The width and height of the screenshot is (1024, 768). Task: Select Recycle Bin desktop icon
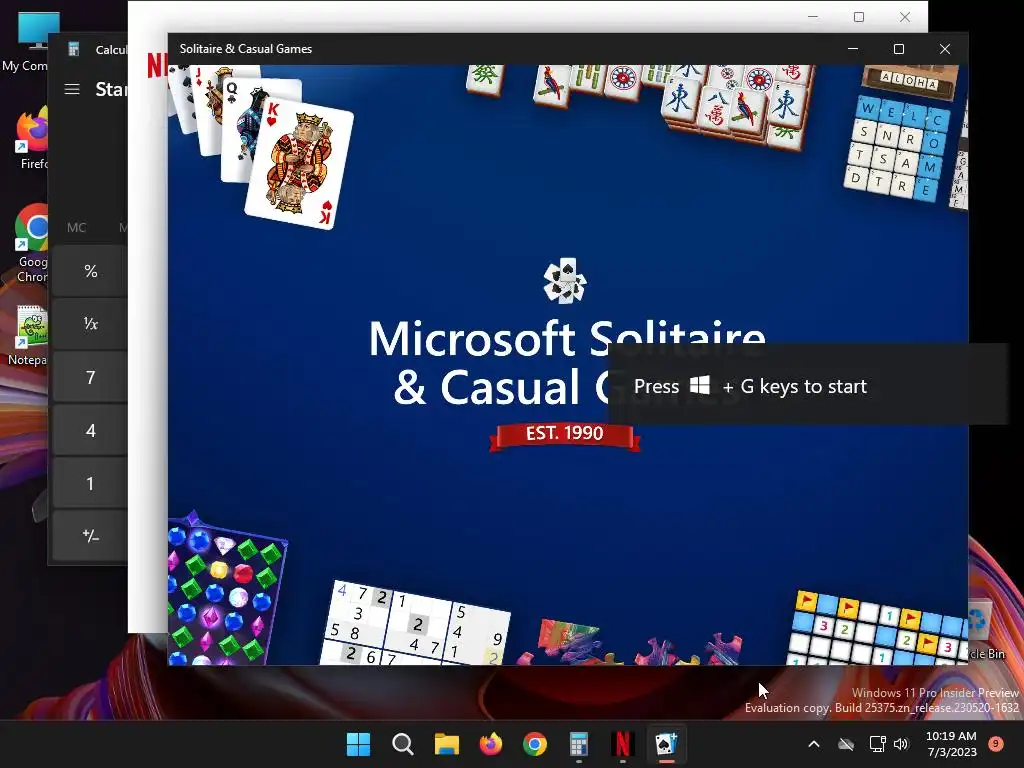[x=985, y=630]
